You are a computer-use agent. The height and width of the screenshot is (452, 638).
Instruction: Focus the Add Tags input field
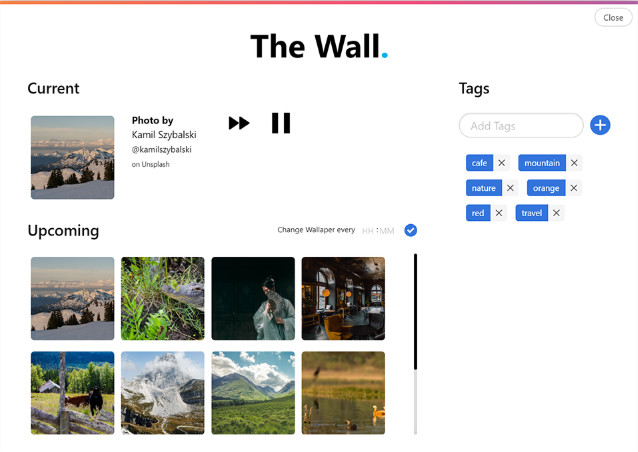pyautogui.click(x=521, y=125)
